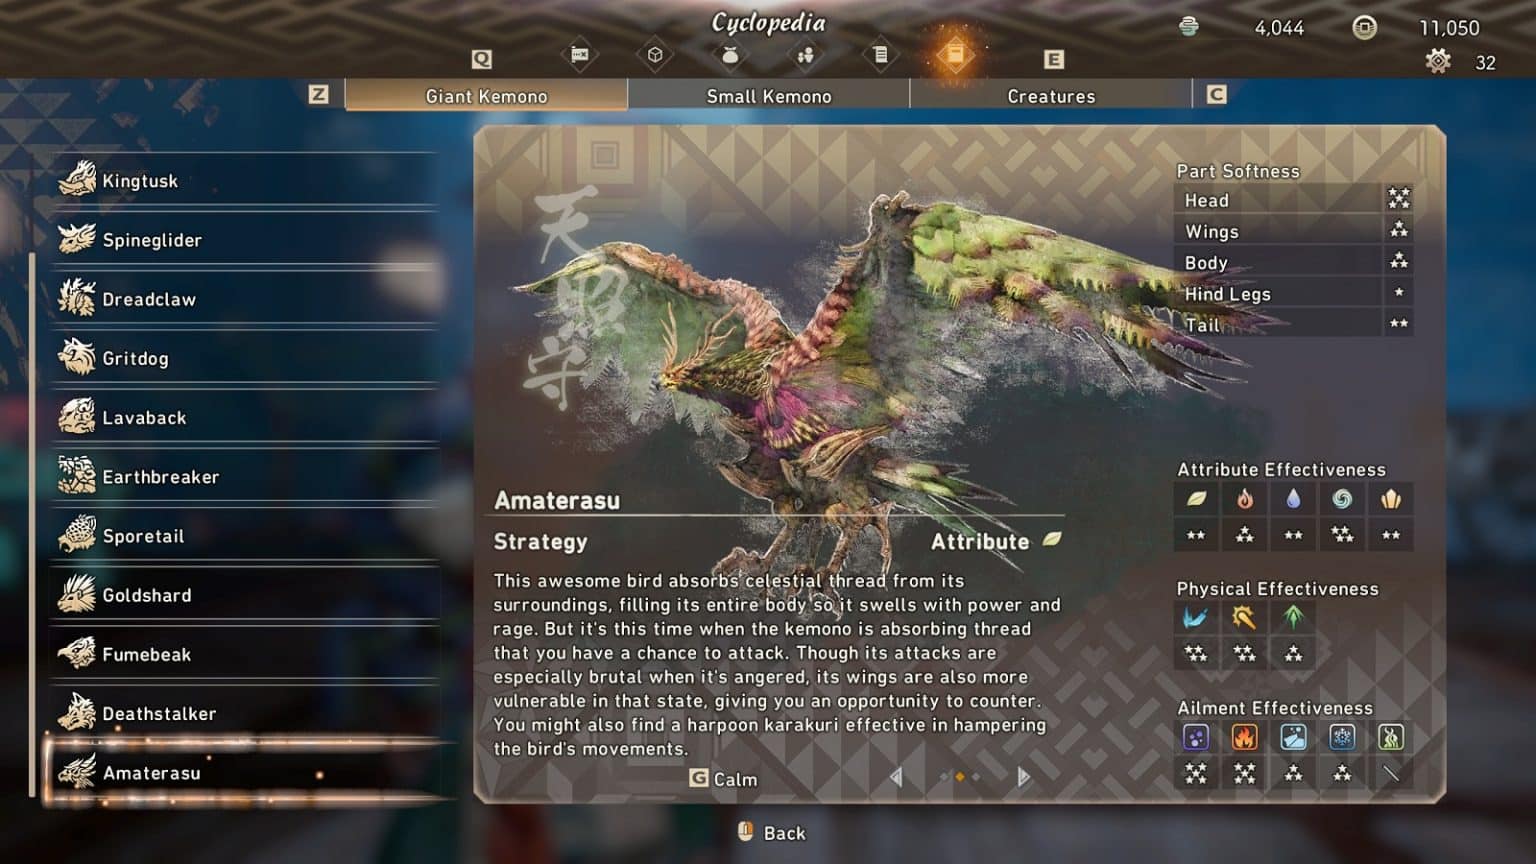This screenshot has width=1536, height=864.
Task: Click the fire ailment effectiveness icon
Action: pyautogui.click(x=1244, y=737)
